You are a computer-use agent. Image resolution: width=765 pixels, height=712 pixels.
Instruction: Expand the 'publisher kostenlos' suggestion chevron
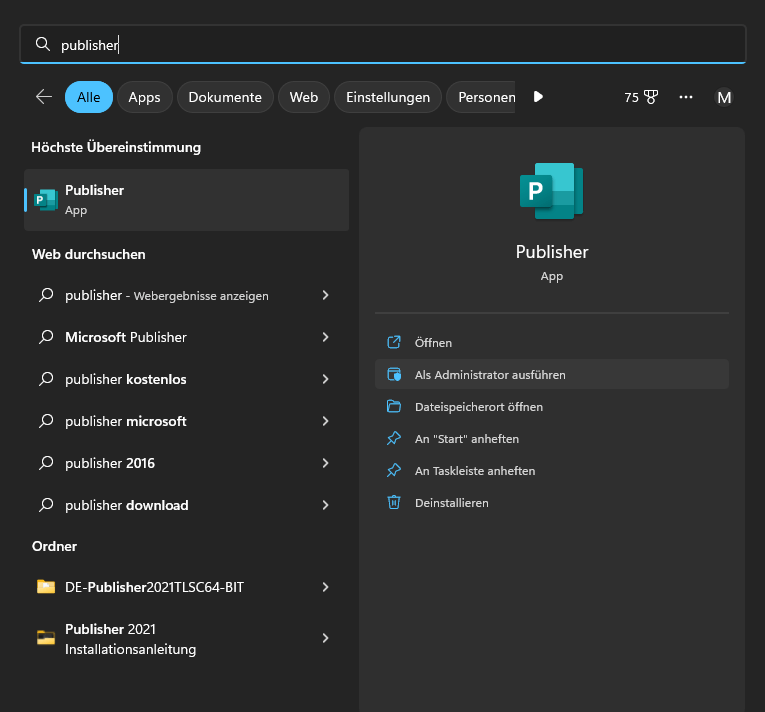tap(325, 379)
